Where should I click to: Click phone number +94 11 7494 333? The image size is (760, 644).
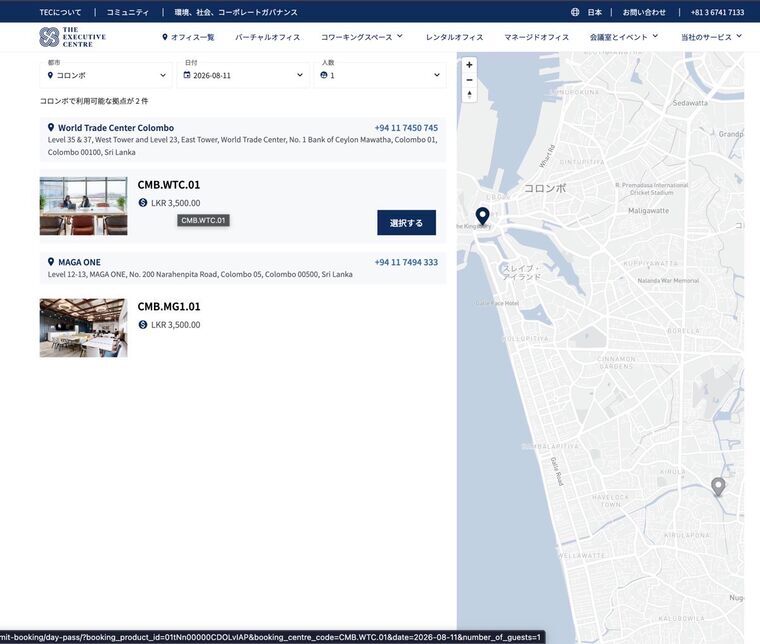(x=406, y=262)
